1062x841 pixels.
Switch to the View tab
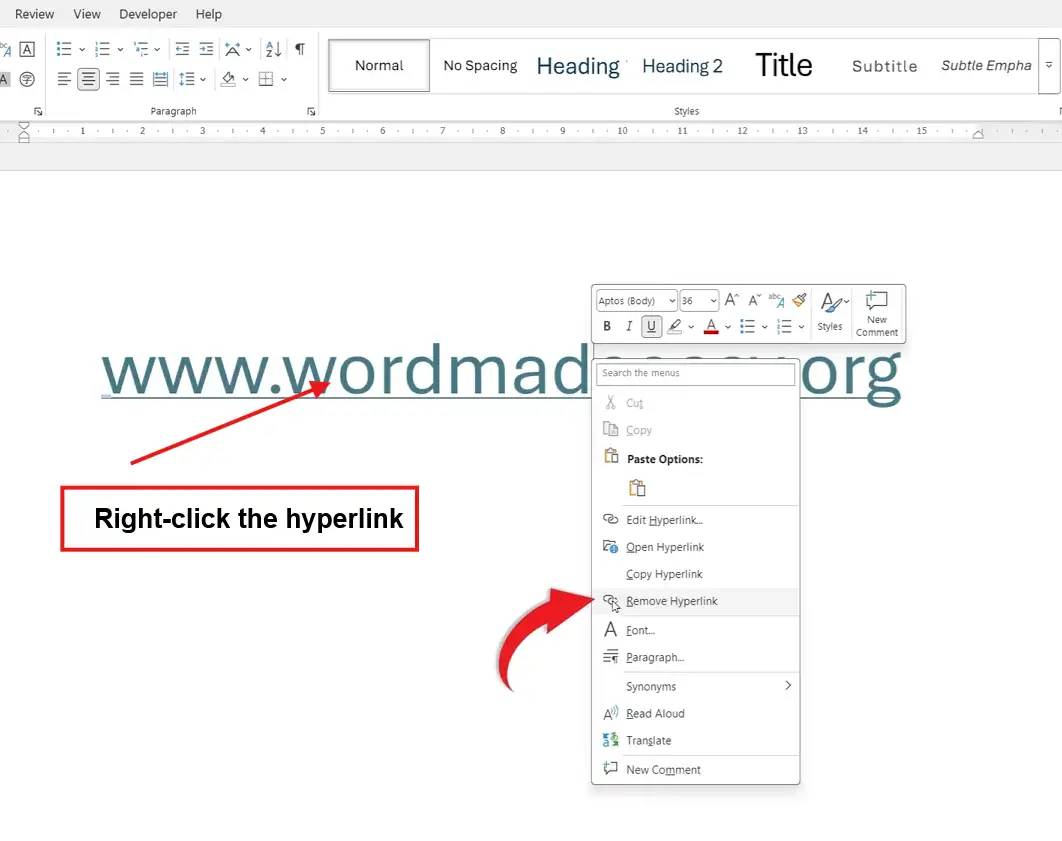87,14
